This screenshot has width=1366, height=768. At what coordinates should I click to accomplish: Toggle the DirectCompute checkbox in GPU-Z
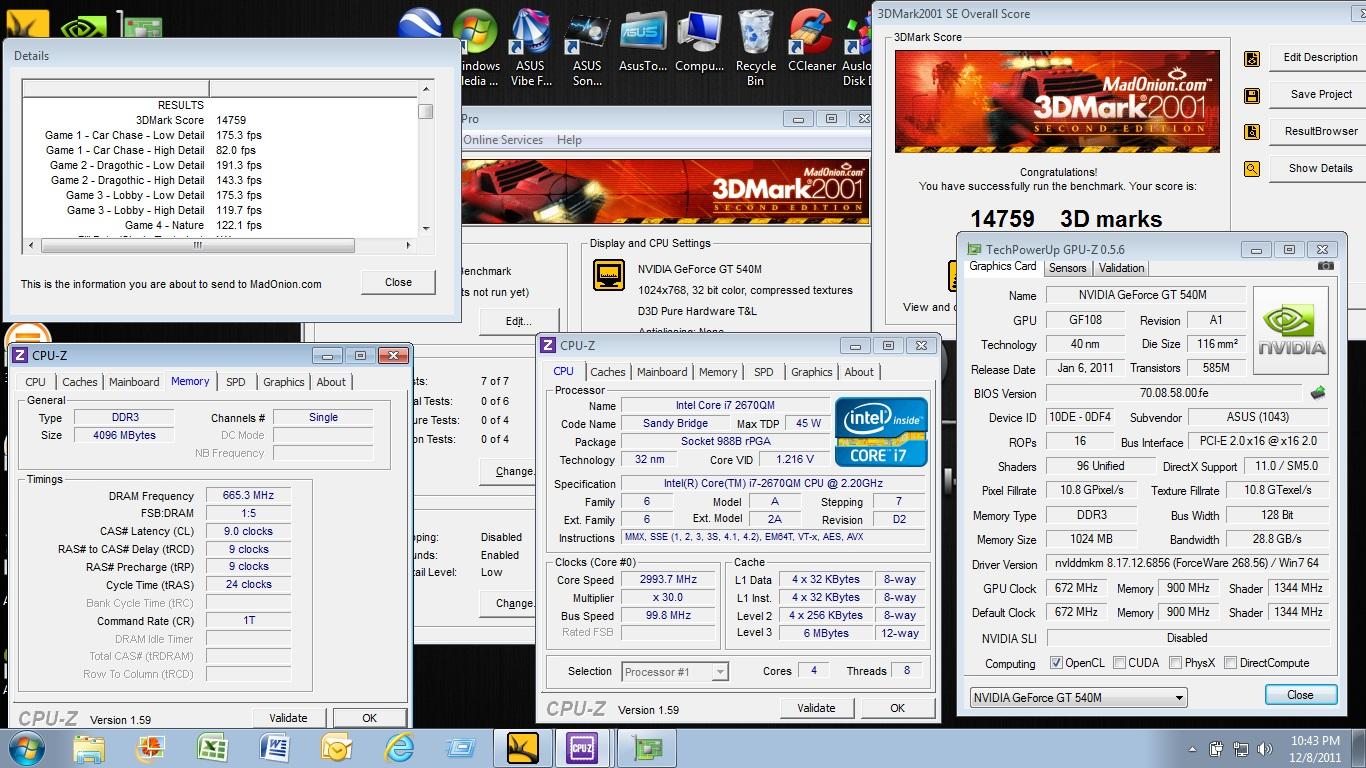[x=1230, y=663]
